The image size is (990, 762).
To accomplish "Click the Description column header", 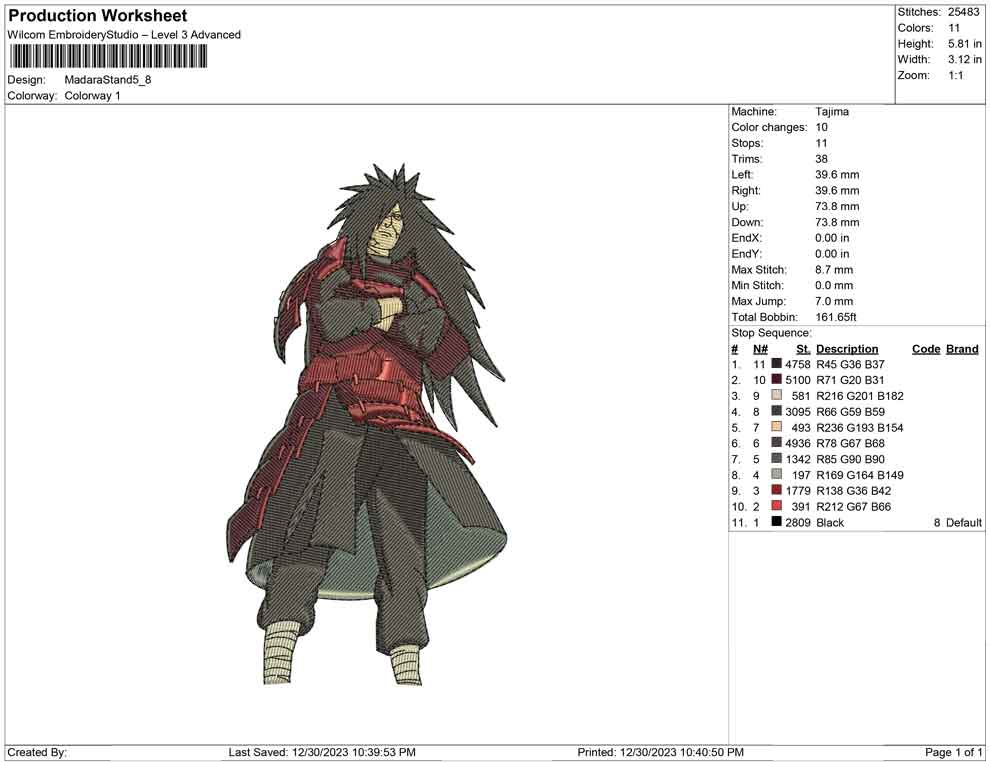I will (x=847, y=349).
